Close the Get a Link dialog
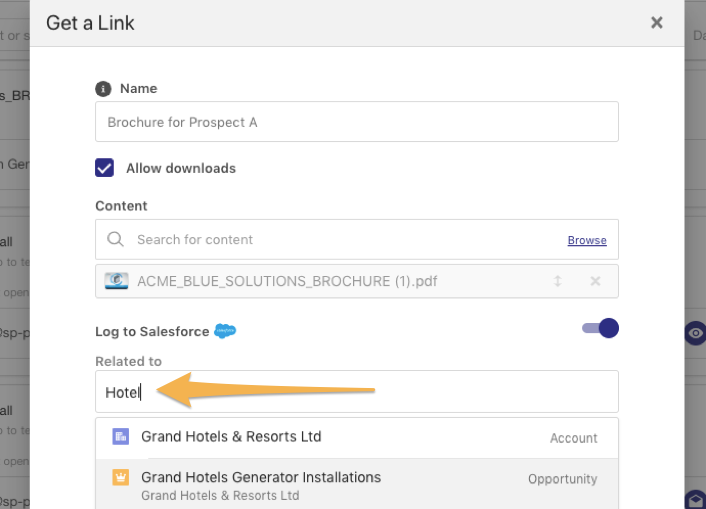This screenshot has height=509, width=706. (x=657, y=23)
